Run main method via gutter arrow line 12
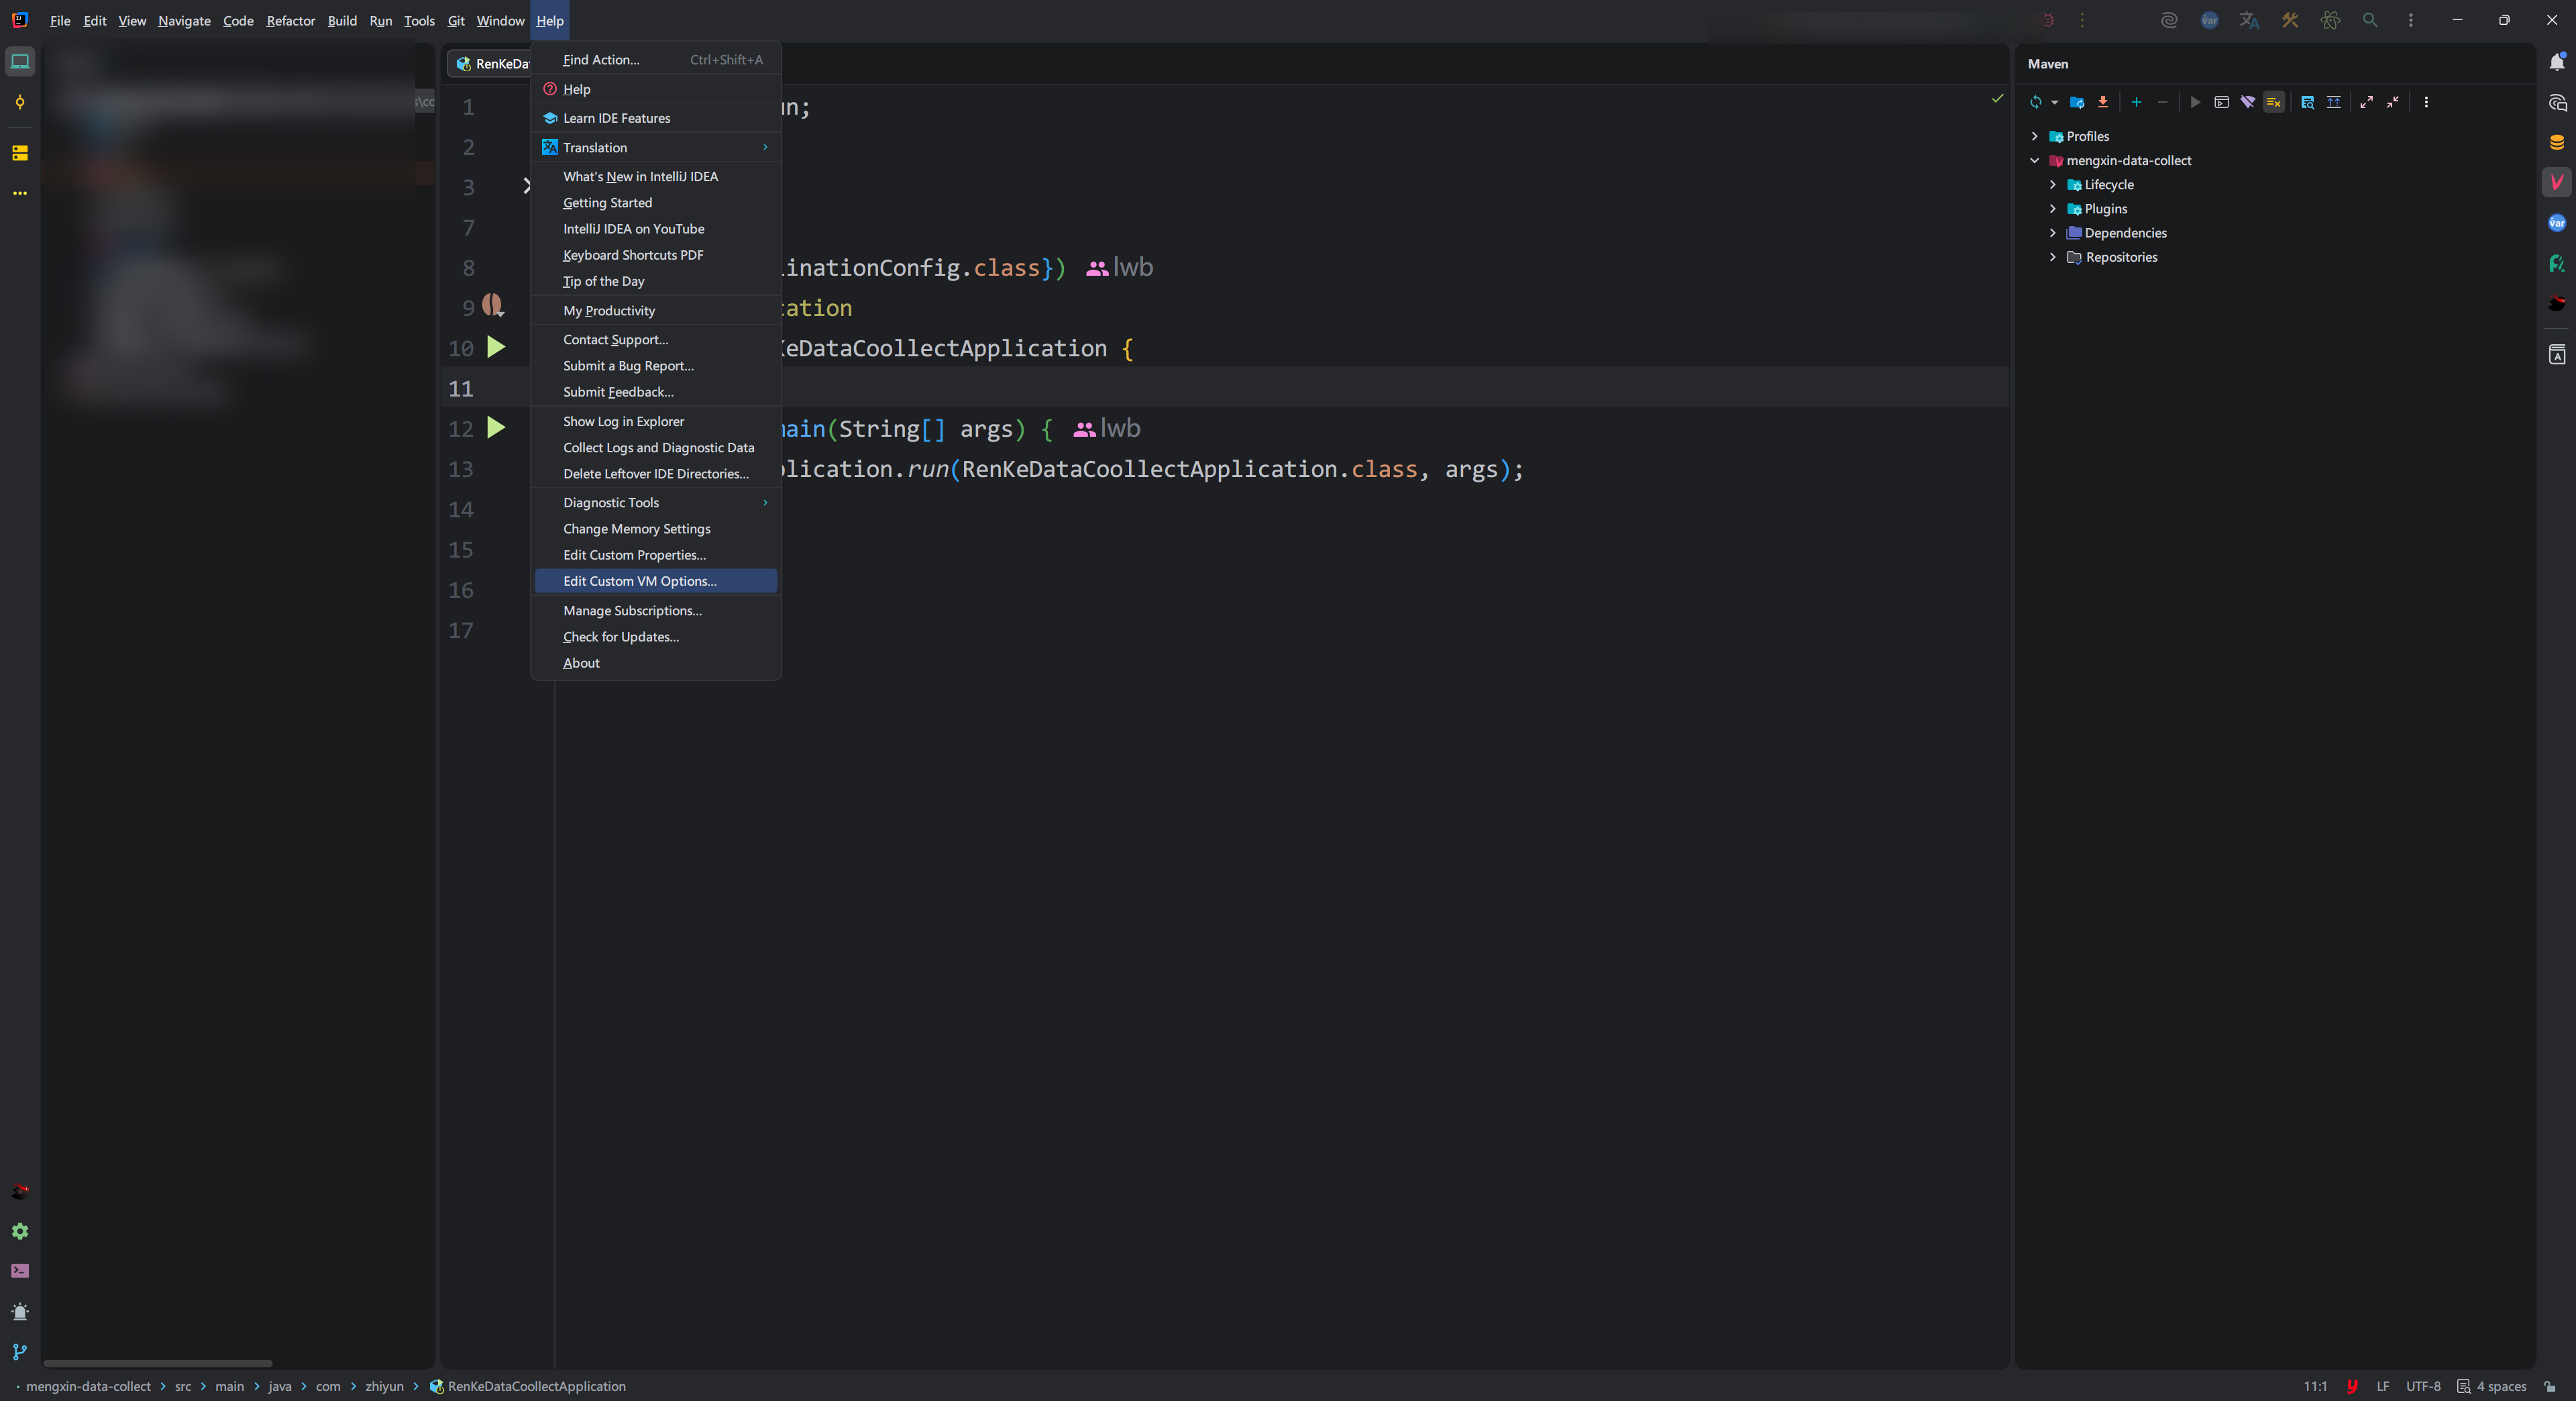The height and width of the screenshot is (1401, 2576). (496, 428)
